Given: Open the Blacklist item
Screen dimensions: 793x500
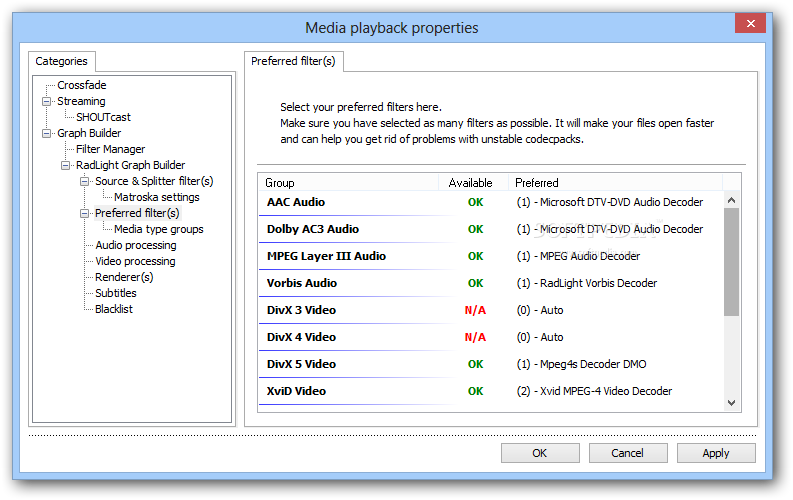Looking at the screenshot, I should point(114,309).
